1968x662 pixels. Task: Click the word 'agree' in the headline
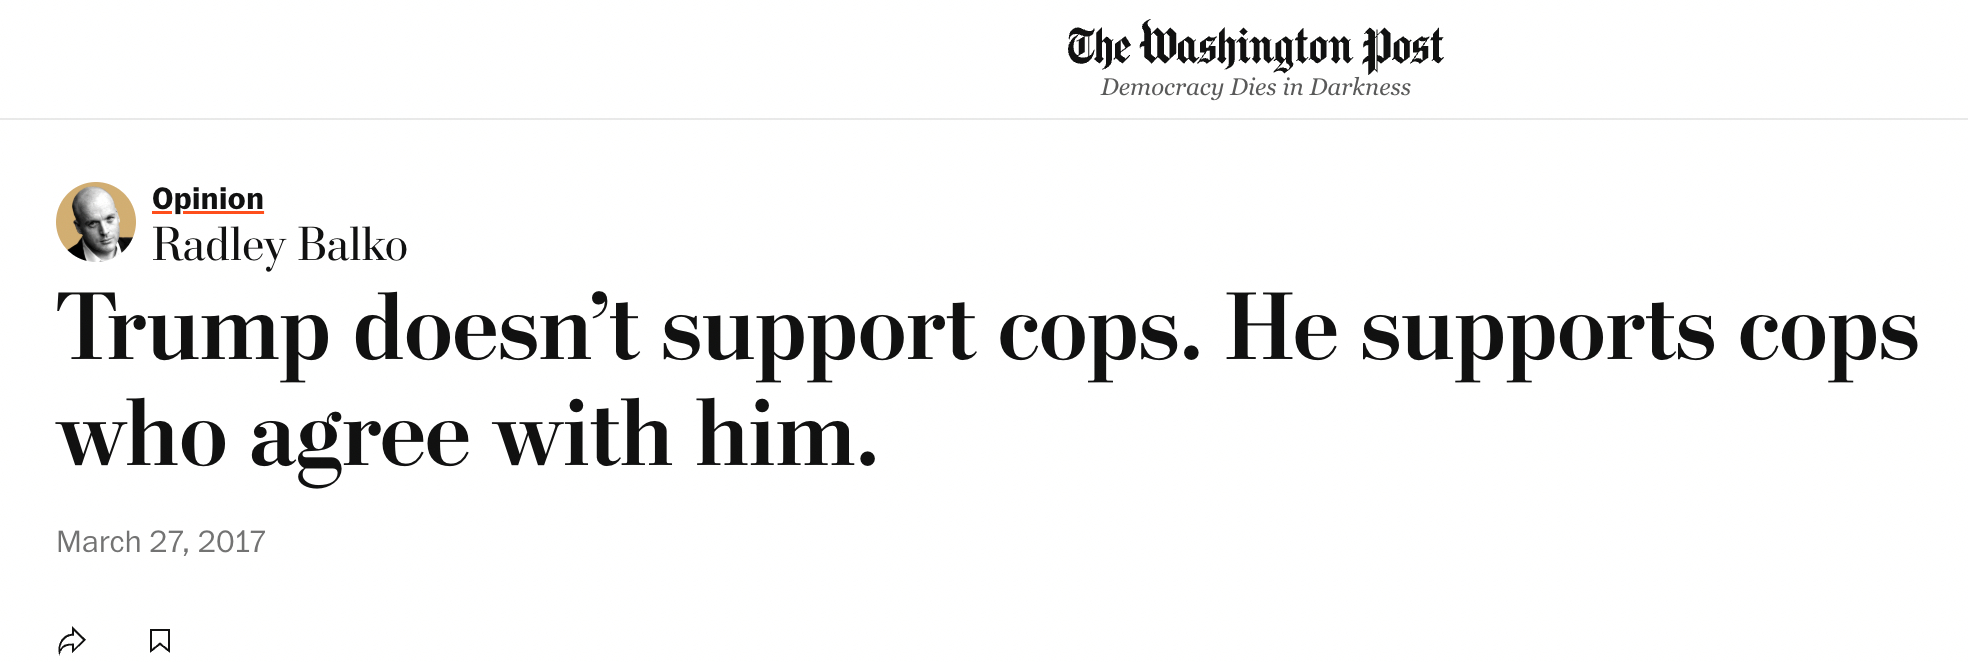coord(360,438)
